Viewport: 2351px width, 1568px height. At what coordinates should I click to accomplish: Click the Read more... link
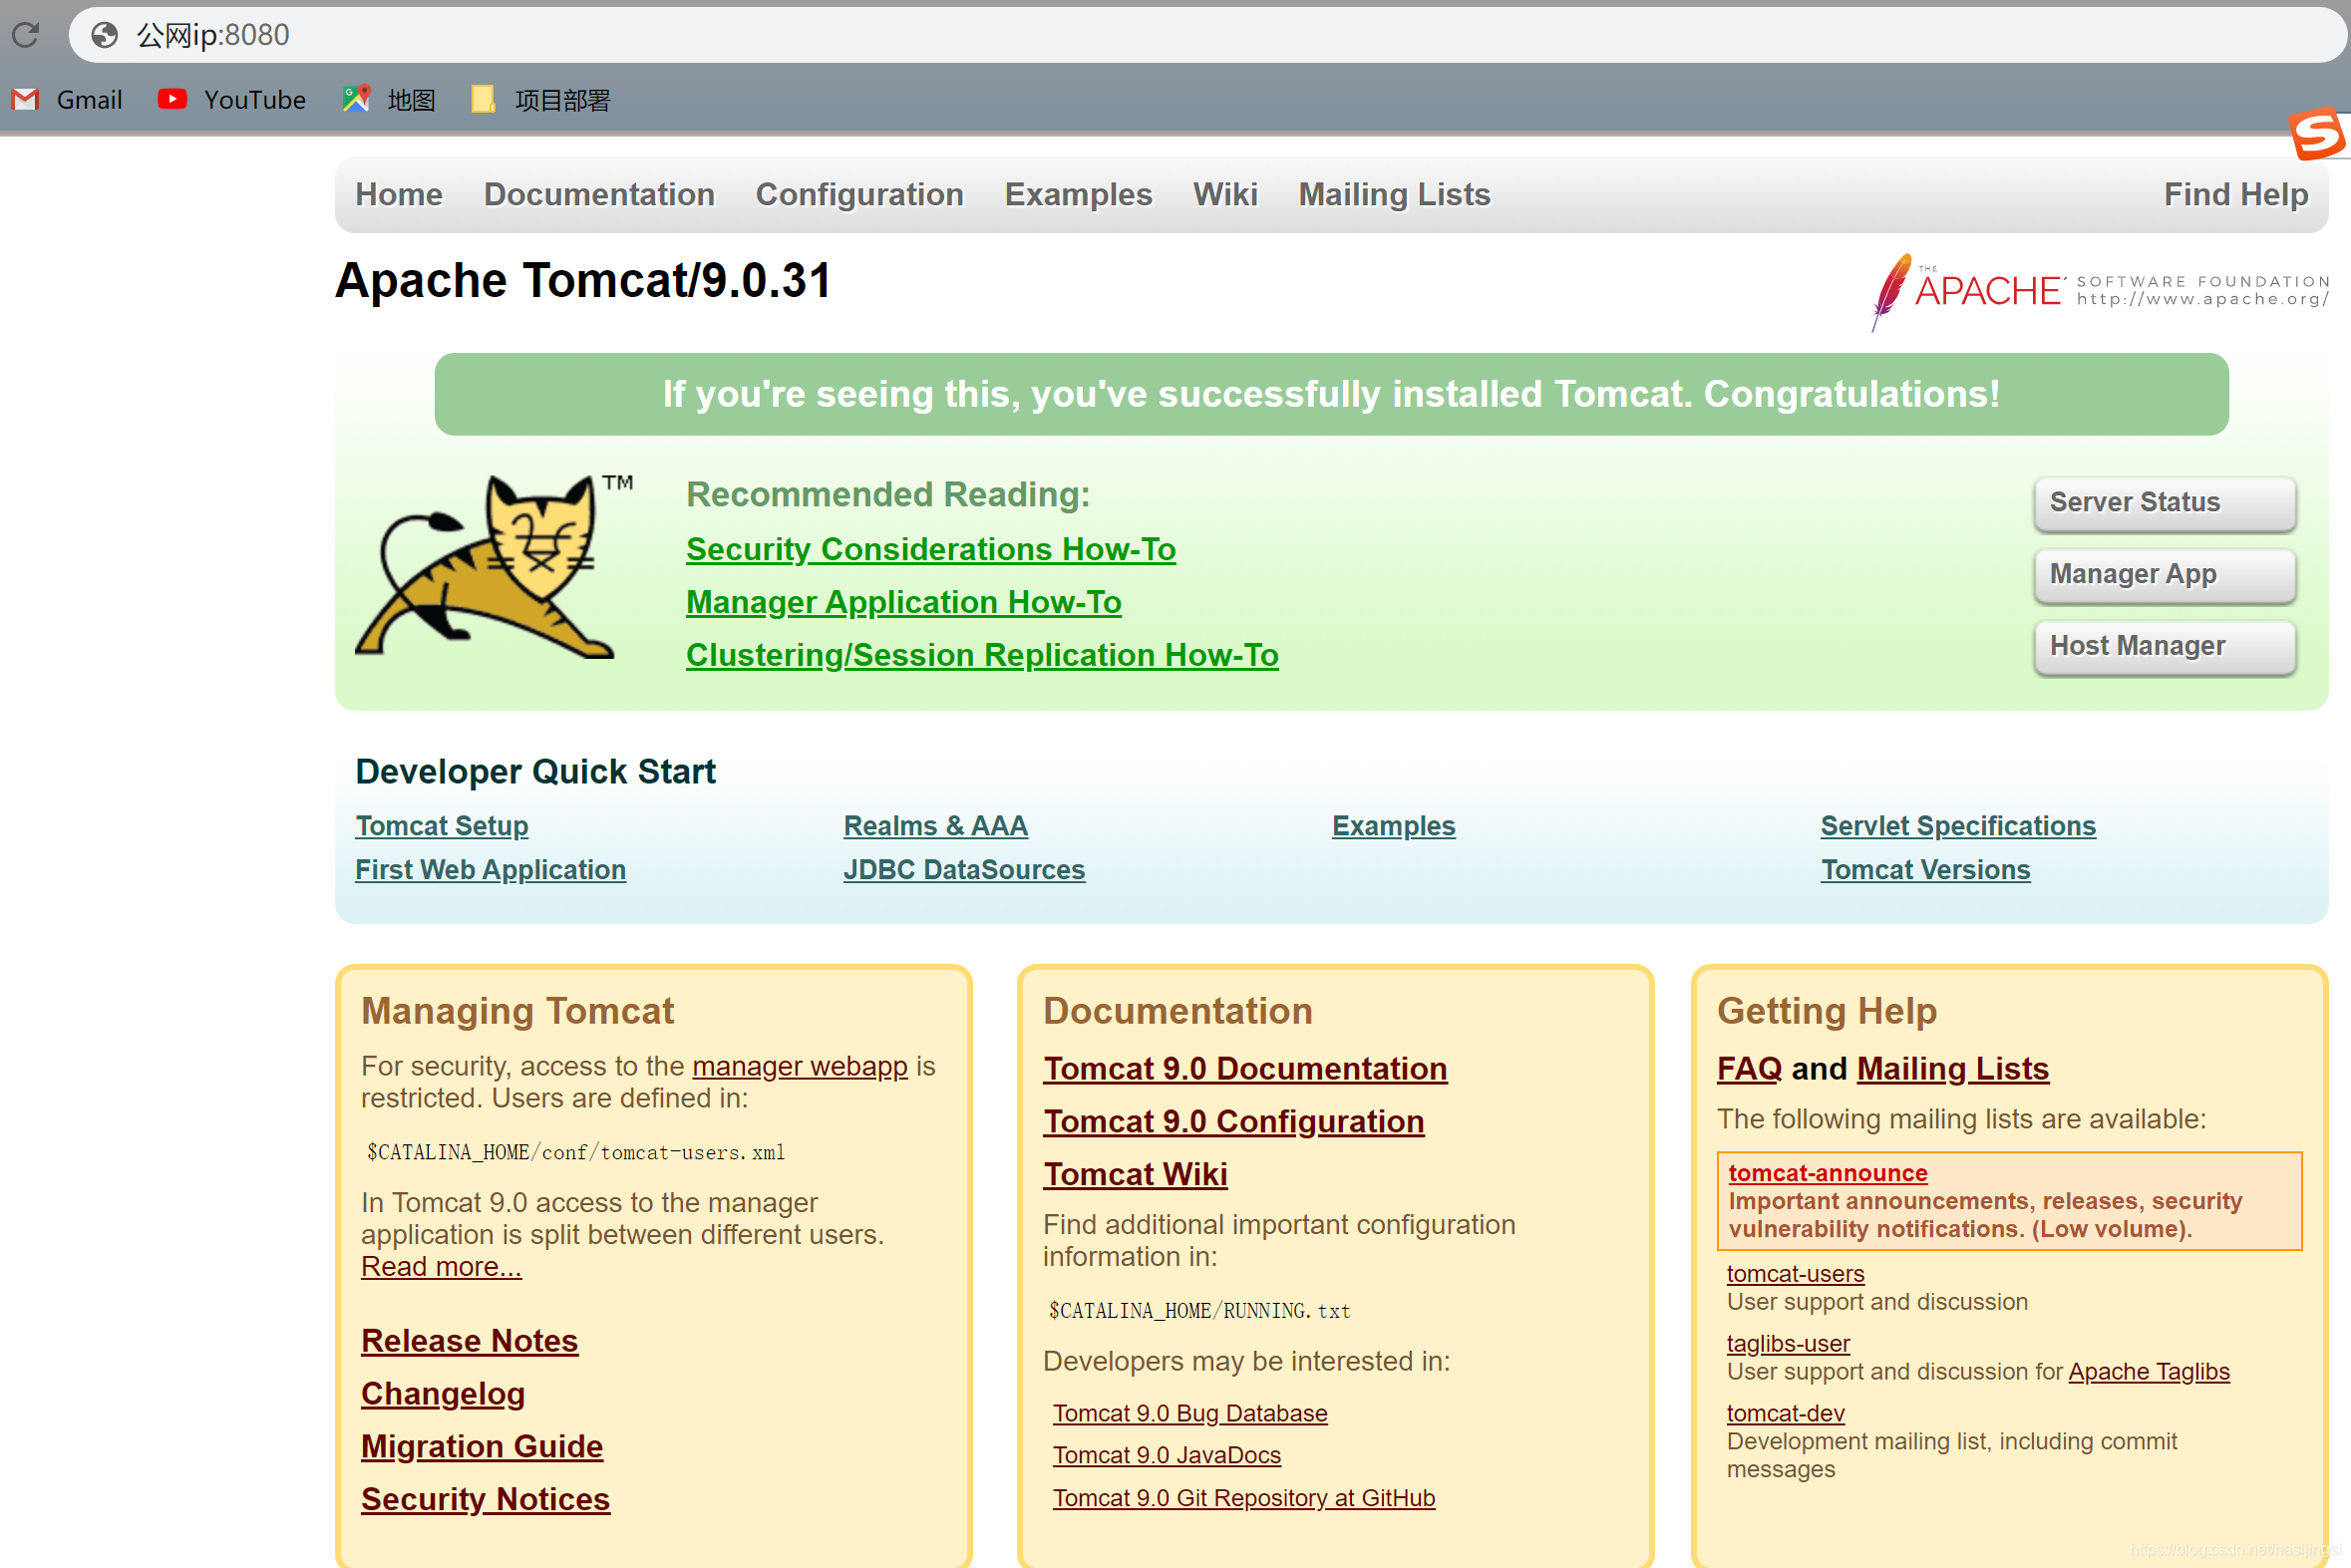441,1266
